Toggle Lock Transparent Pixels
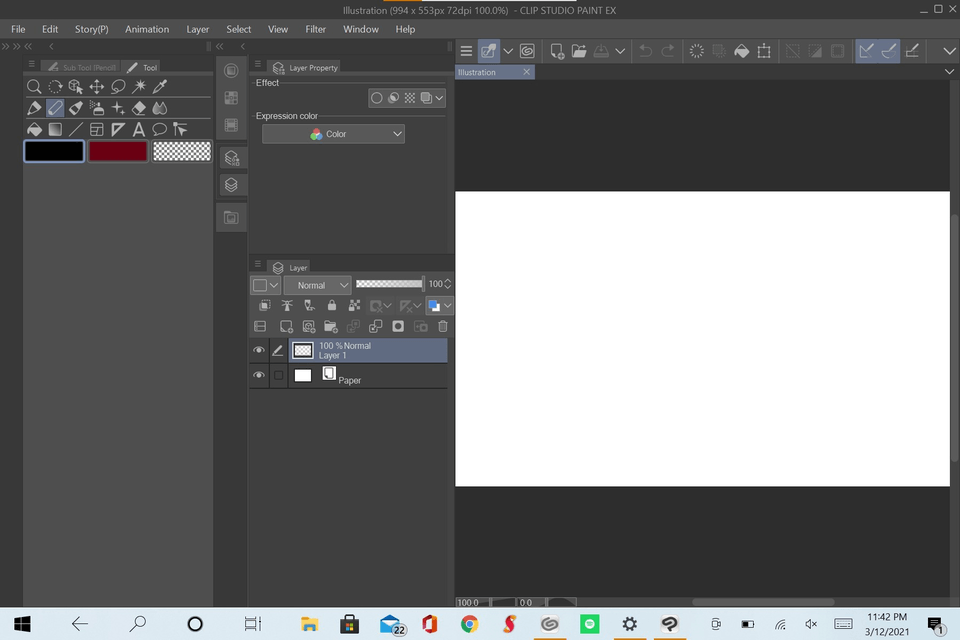960x640 pixels. [354, 305]
